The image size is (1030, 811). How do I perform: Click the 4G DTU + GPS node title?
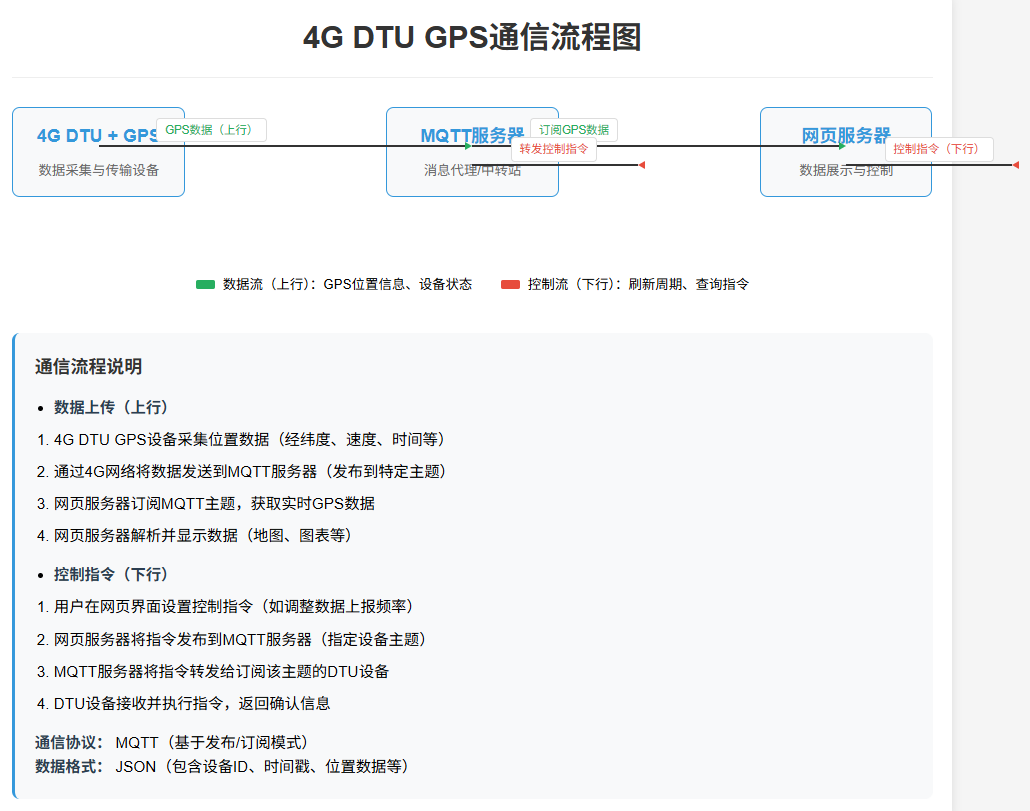[x=96, y=135]
